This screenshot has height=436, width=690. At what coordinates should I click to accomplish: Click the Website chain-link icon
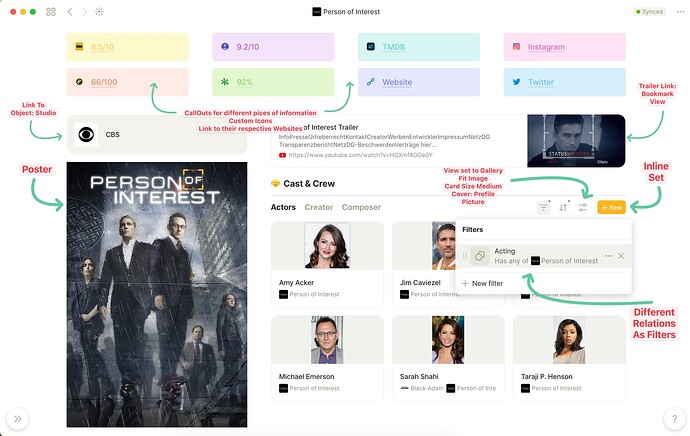(371, 82)
